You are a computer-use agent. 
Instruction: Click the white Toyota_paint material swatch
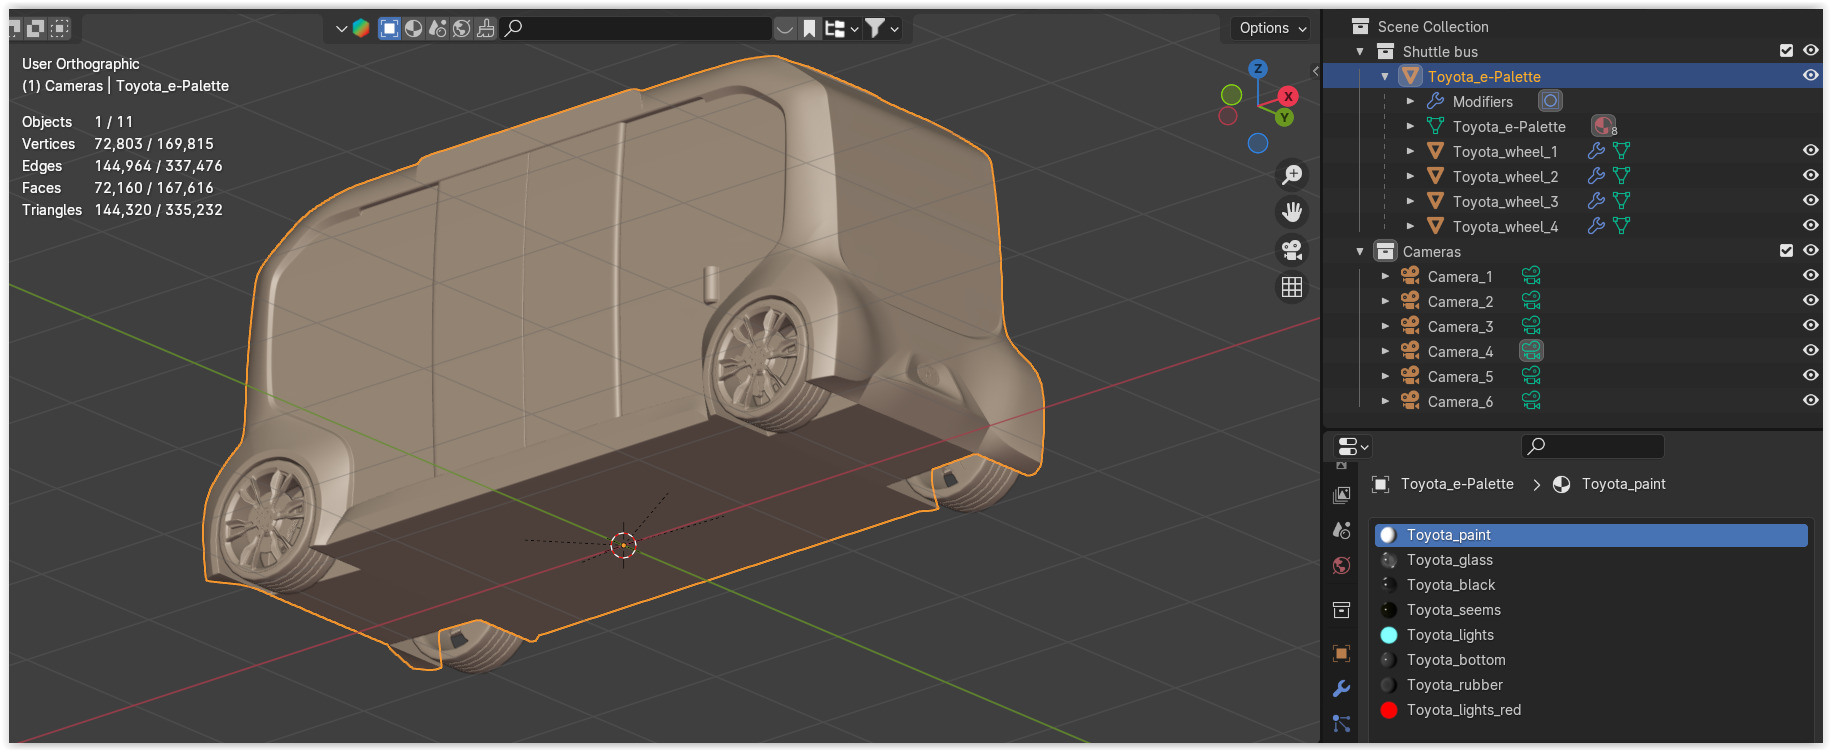point(1389,535)
